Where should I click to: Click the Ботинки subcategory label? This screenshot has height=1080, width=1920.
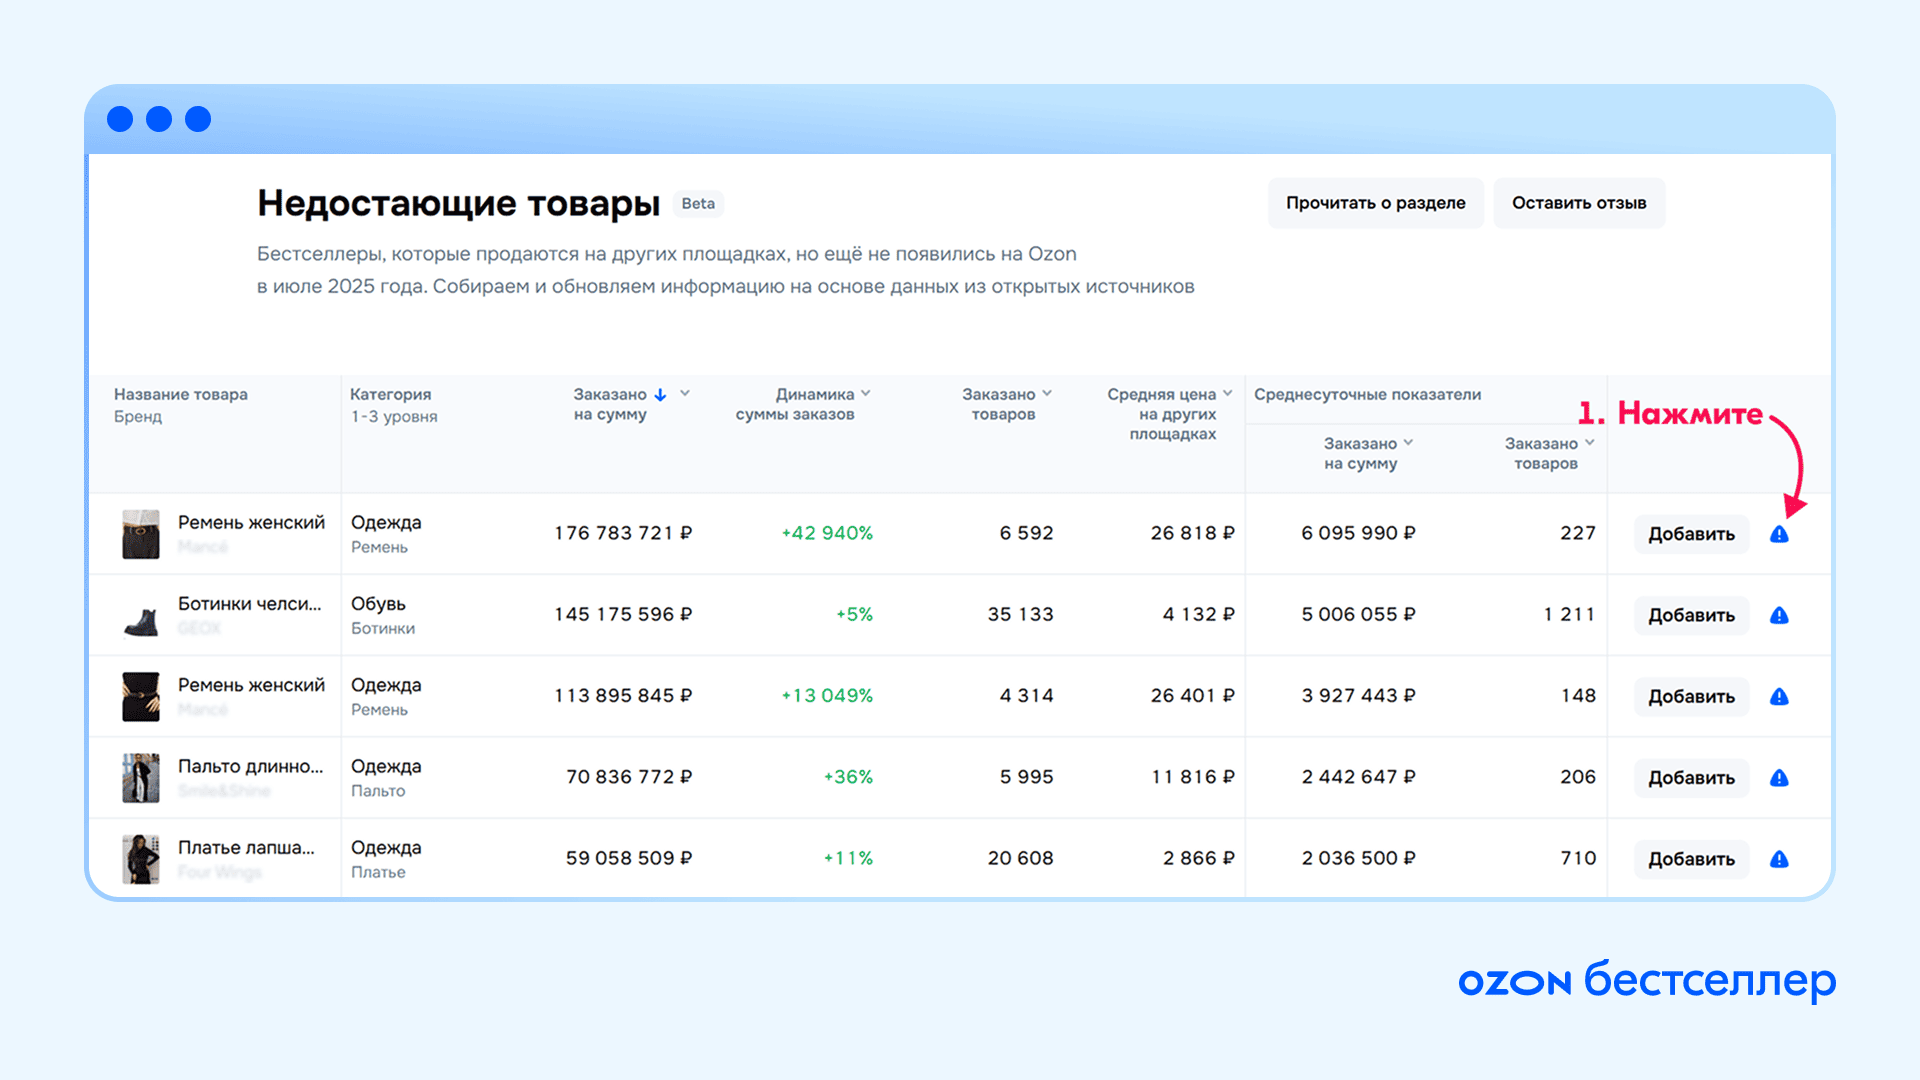(383, 628)
